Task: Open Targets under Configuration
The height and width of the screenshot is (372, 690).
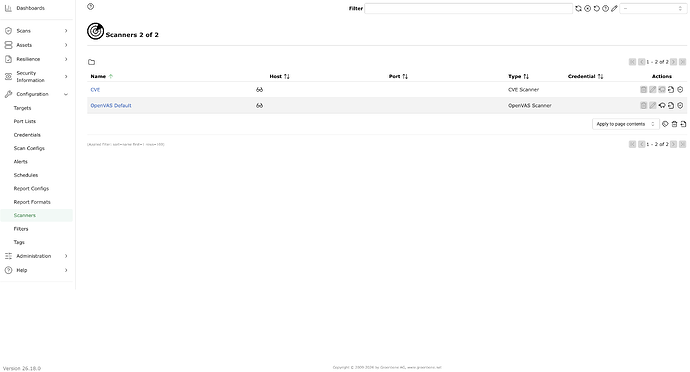Action: click(22, 108)
